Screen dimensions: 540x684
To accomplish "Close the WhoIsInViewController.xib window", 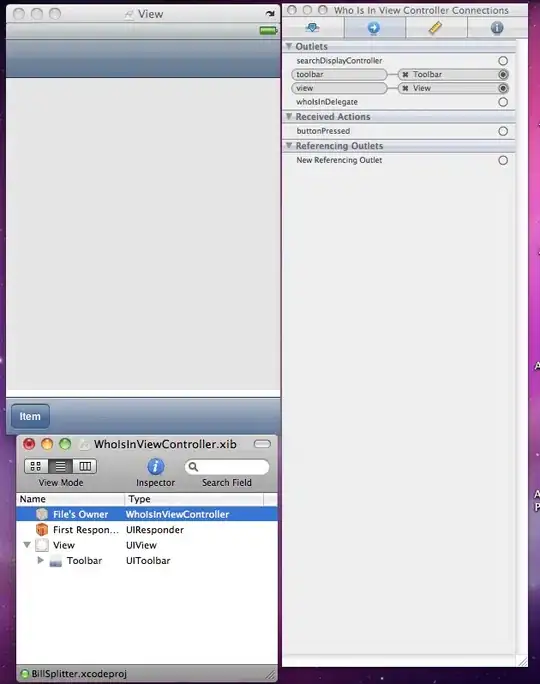I will pyautogui.click(x=29, y=444).
